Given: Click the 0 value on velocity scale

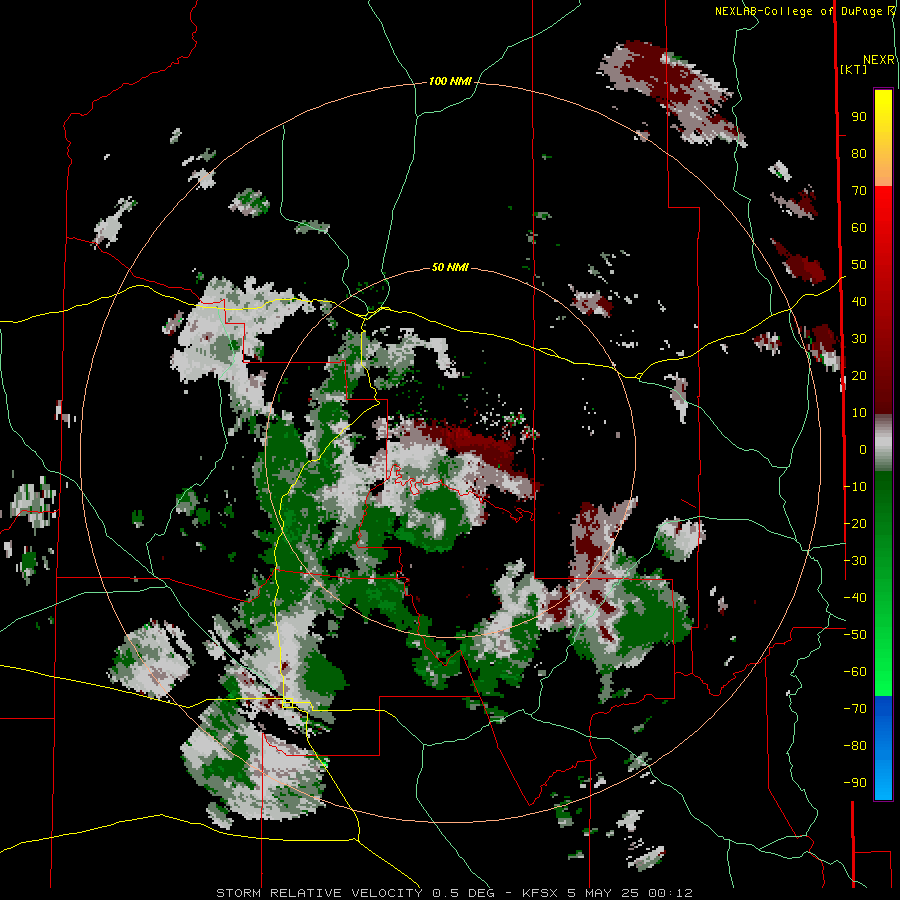Looking at the screenshot, I should point(863,449).
